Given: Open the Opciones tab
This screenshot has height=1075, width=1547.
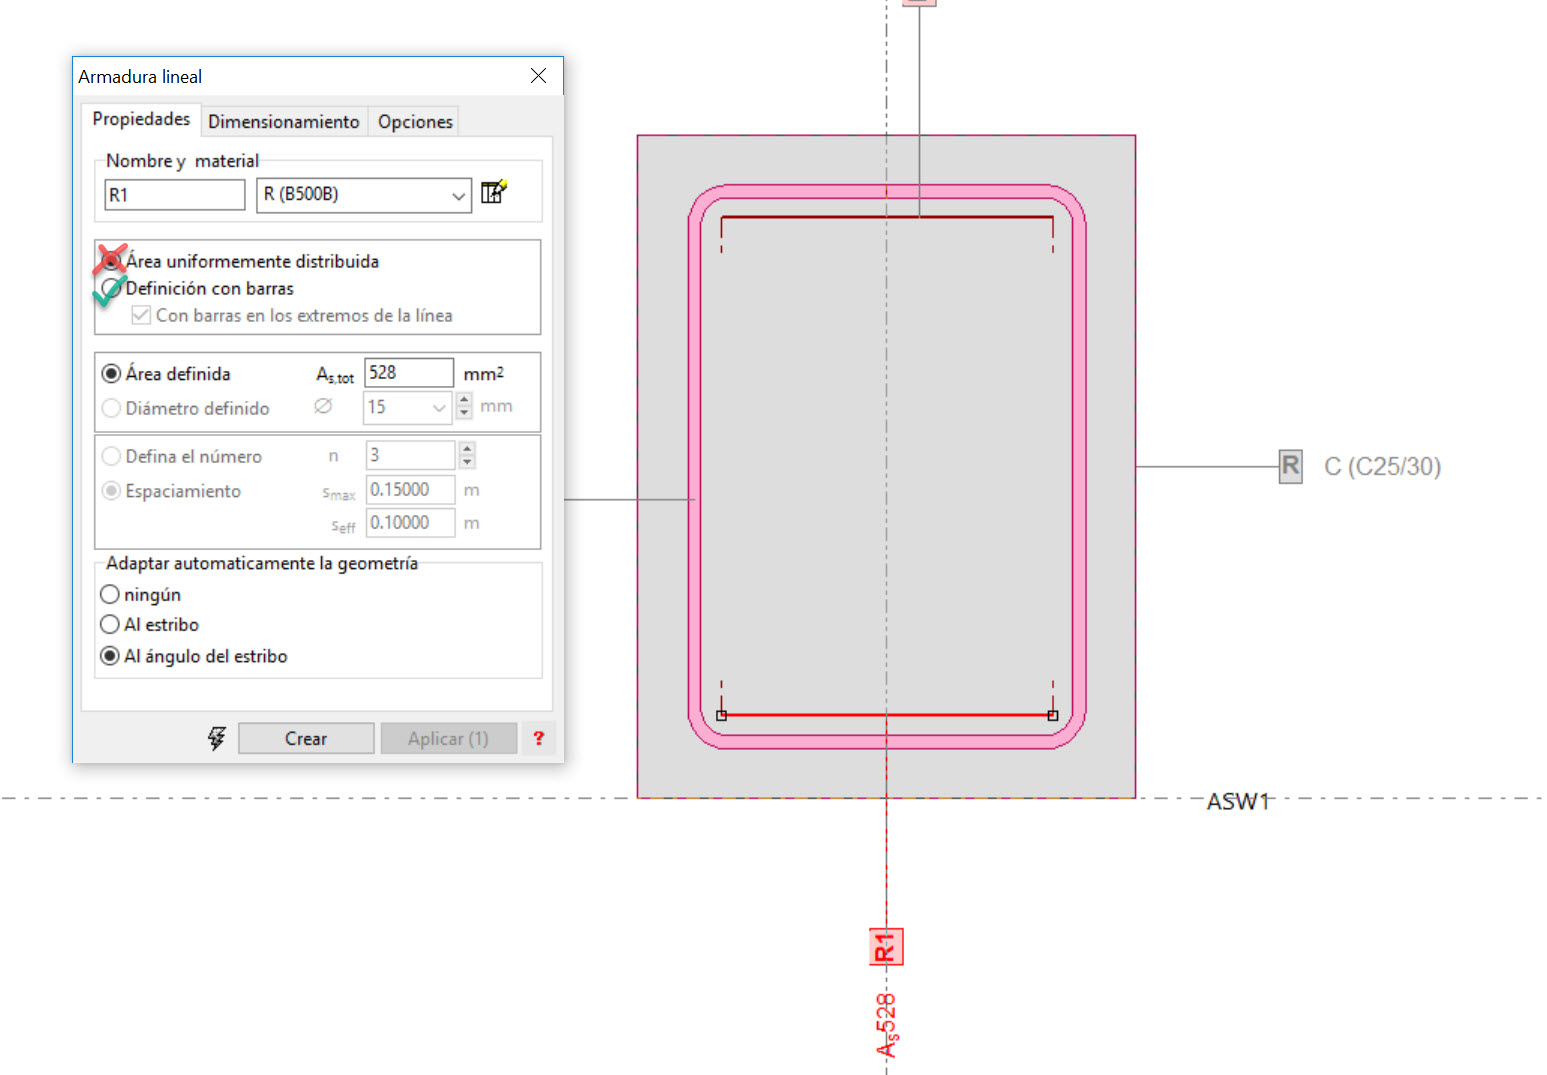Looking at the screenshot, I should pos(415,121).
